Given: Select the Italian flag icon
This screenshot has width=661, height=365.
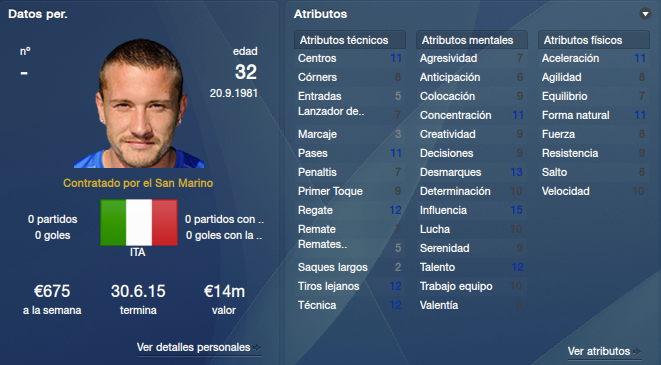Looking at the screenshot, I should click(139, 223).
